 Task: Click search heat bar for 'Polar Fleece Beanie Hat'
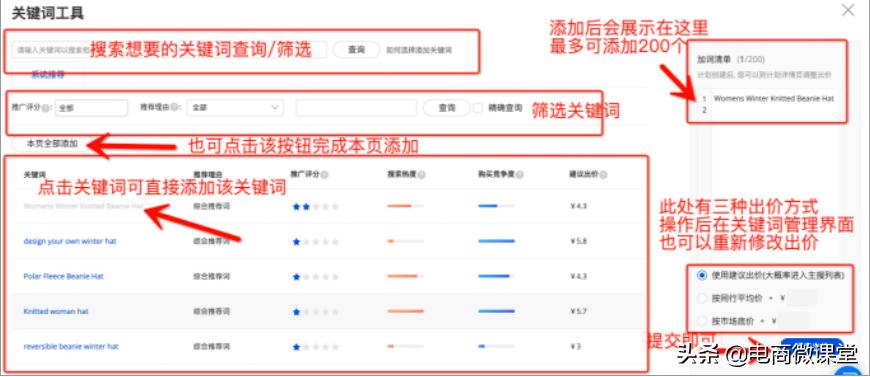click(x=406, y=276)
